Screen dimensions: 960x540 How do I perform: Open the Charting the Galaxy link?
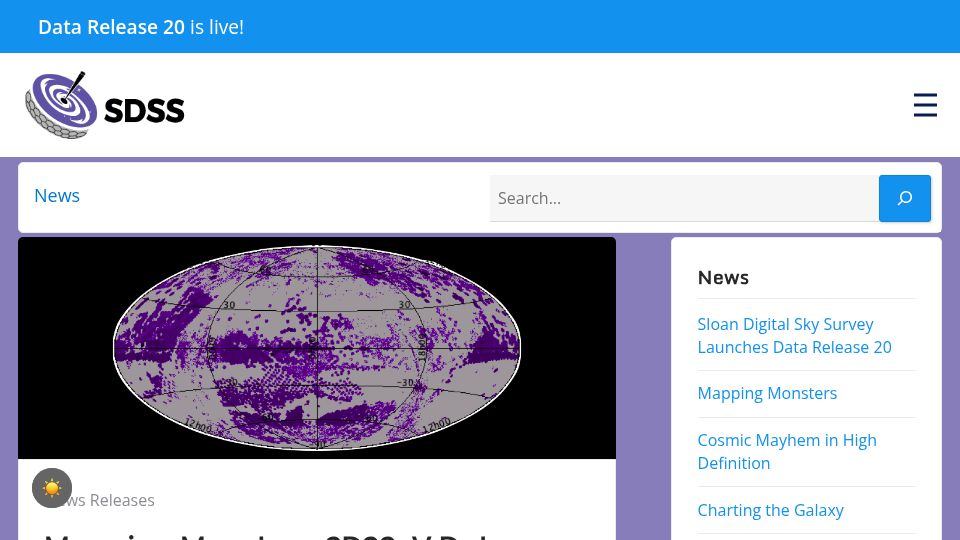tap(770, 510)
